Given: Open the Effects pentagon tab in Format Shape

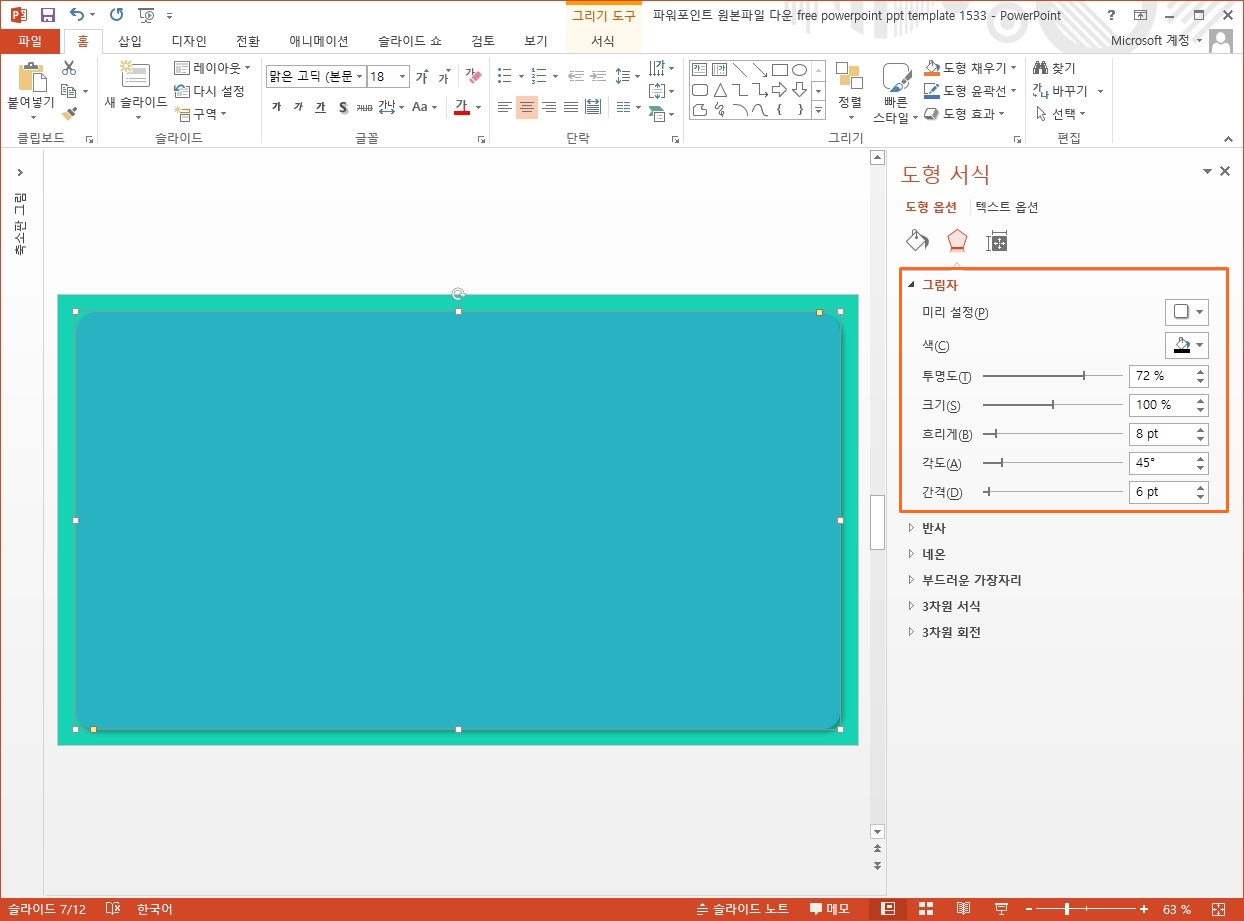Looking at the screenshot, I should click(x=957, y=241).
